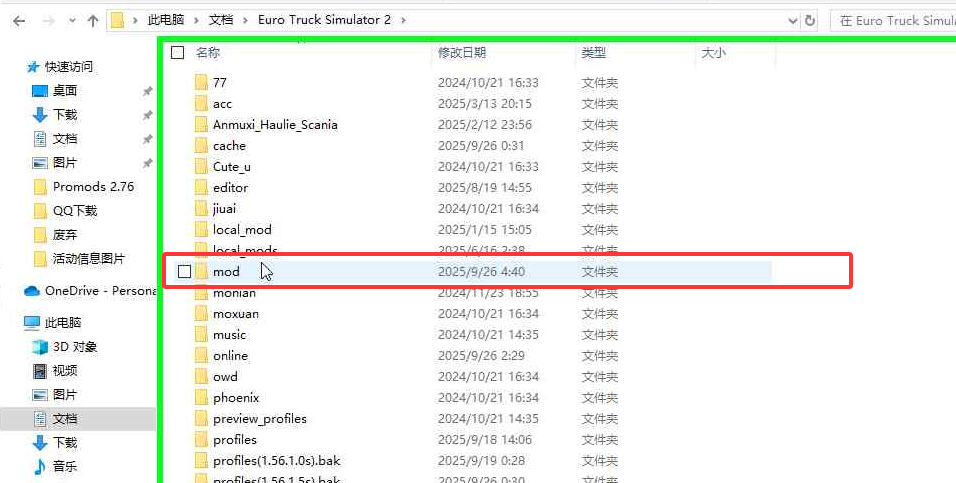This screenshot has width=956, height=483.
Task: Click date 2025/9/26 4:40 of mod
Action: click(481, 271)
